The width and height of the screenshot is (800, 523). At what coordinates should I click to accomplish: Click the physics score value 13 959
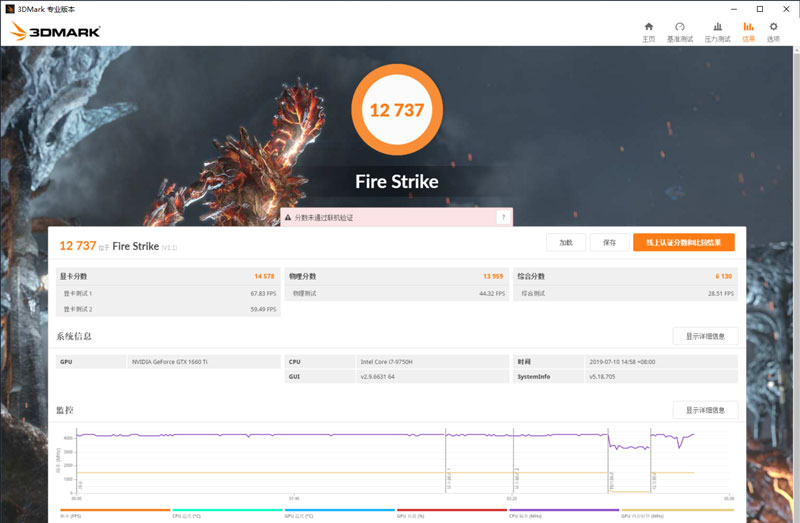coord(493,276)
